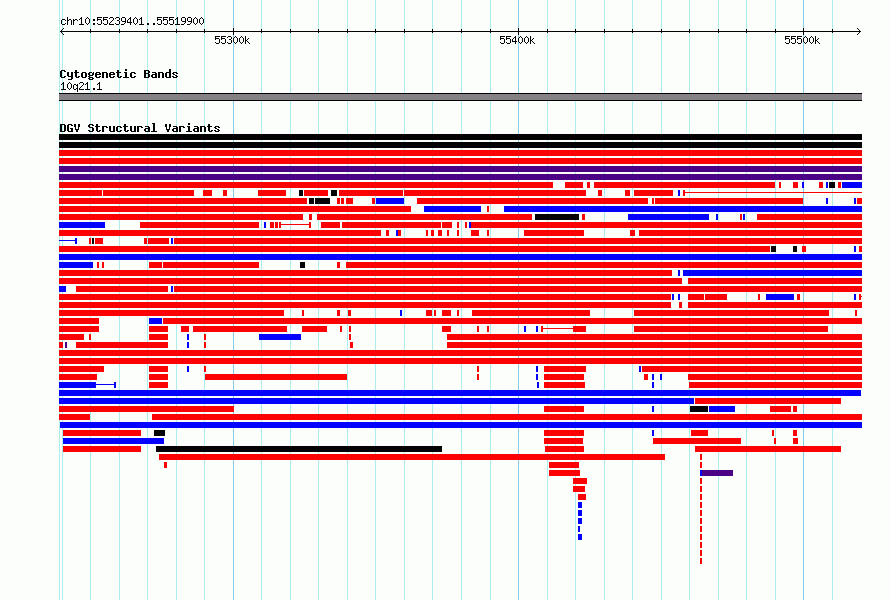Click the long partial-width black variant bar below the blue rows
The height and width of the screenshot is (600, 890).
pos(299,449)
